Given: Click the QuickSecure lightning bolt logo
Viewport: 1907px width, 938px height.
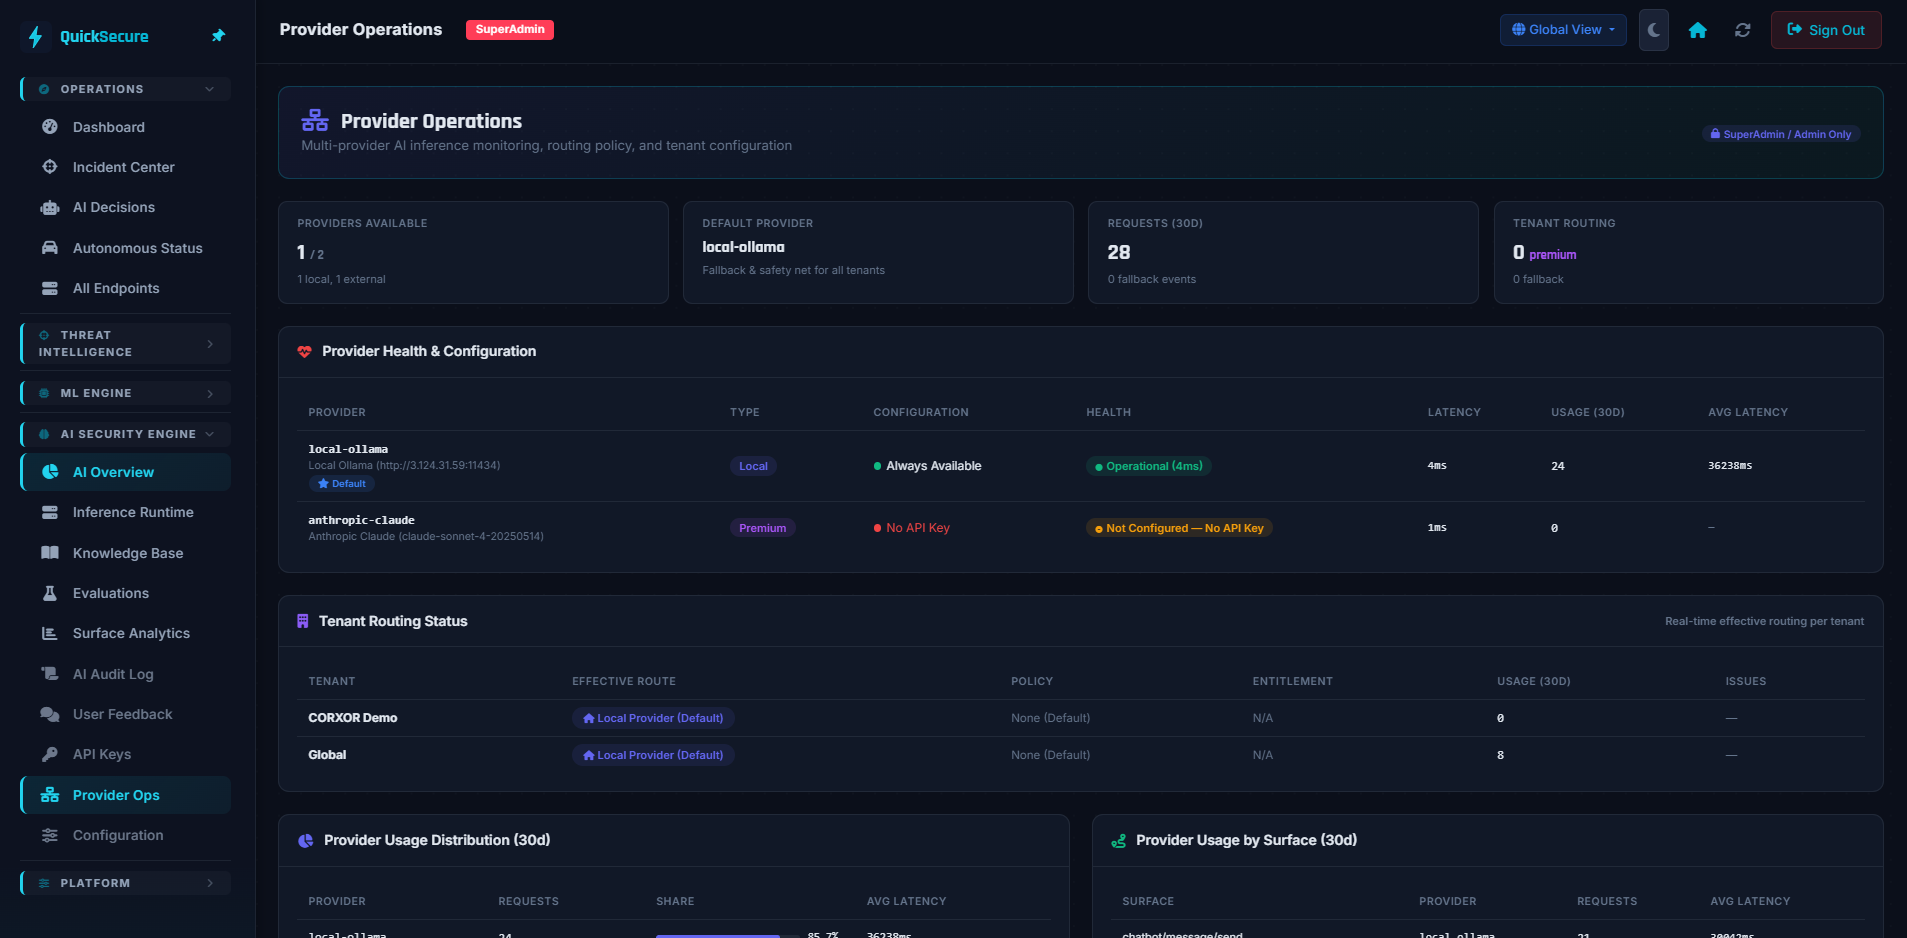Looking at the screenshot, I should (x=35, y=36).
